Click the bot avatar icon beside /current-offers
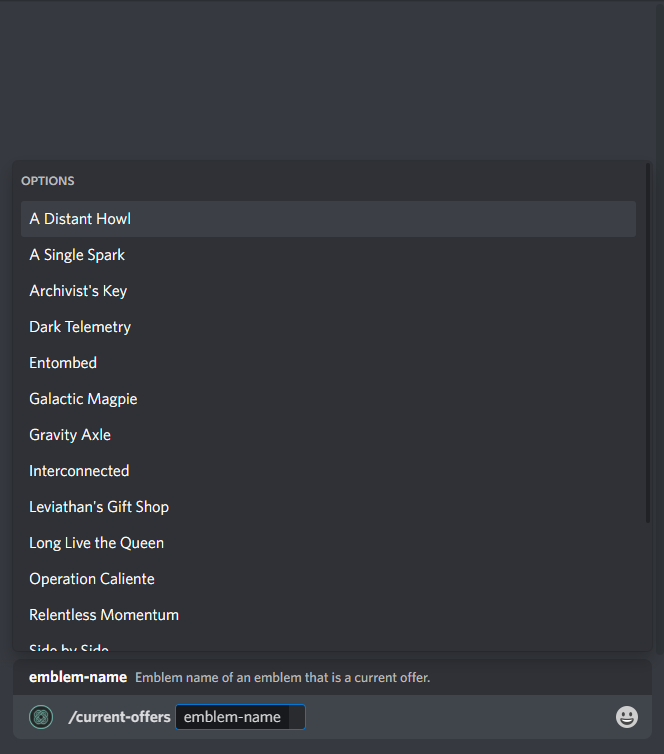The height and width of the screenshot is (754, 664). 41,717
